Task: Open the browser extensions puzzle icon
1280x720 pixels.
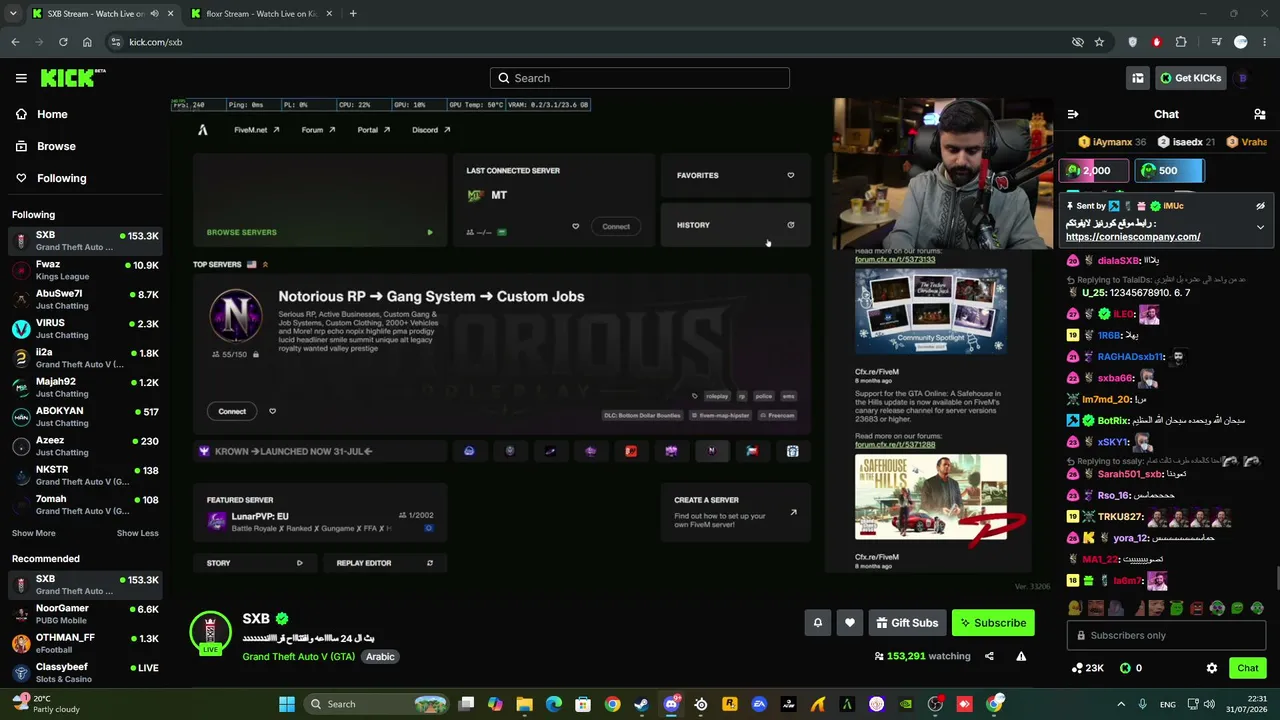Action: (1181, 42)
